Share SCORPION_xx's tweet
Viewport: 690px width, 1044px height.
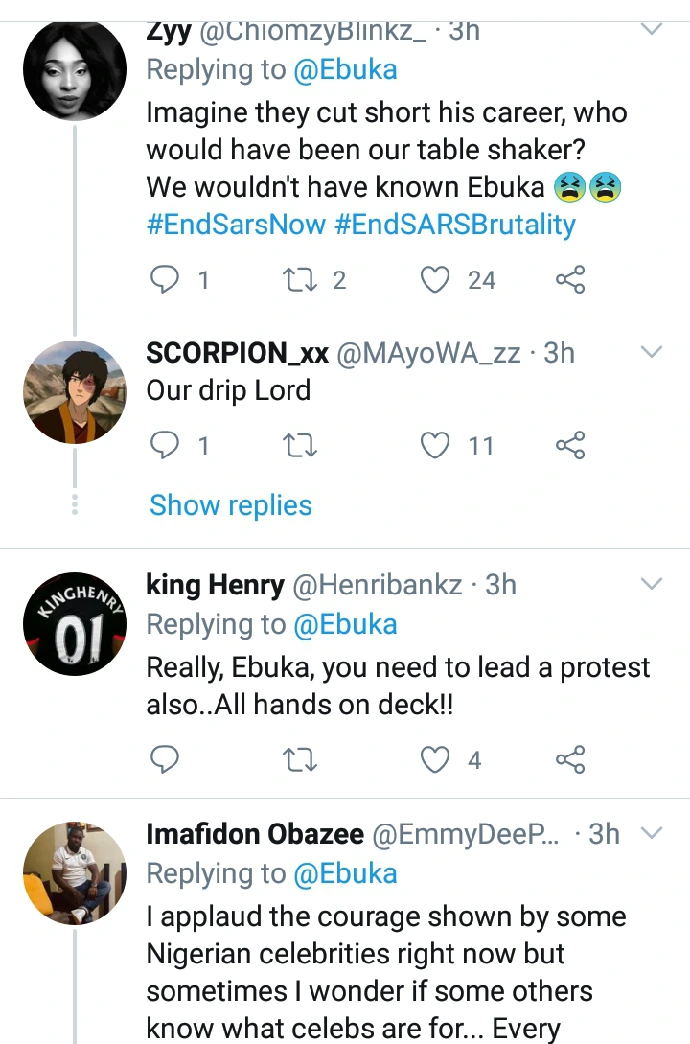(570, 445)
